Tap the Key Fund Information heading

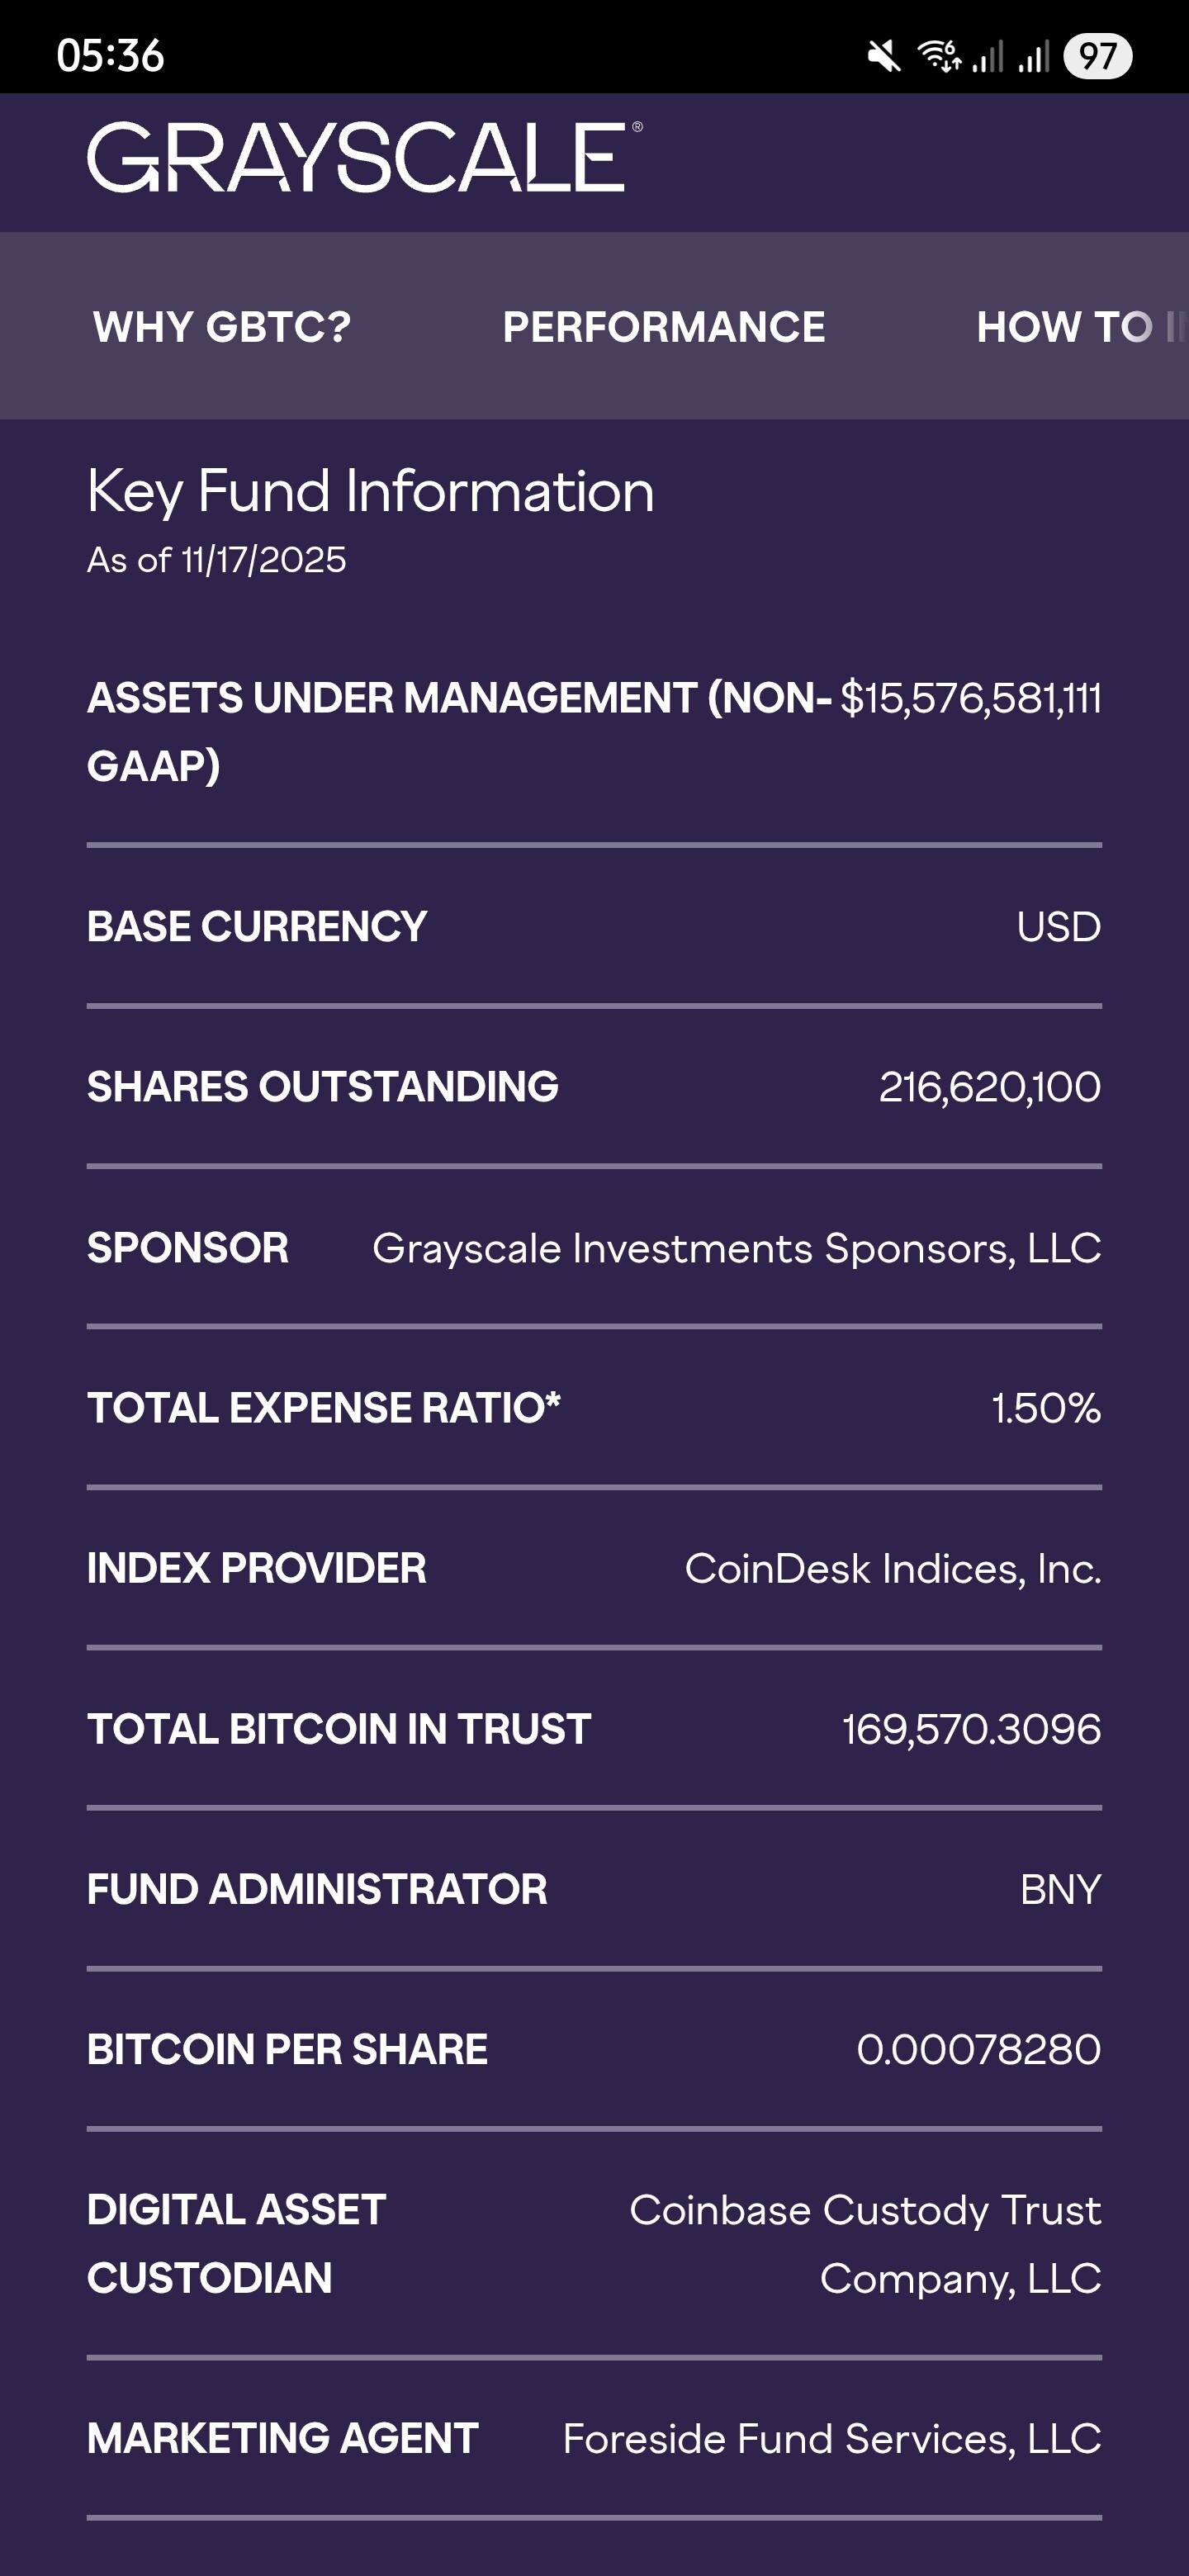[x=370, y=491]
